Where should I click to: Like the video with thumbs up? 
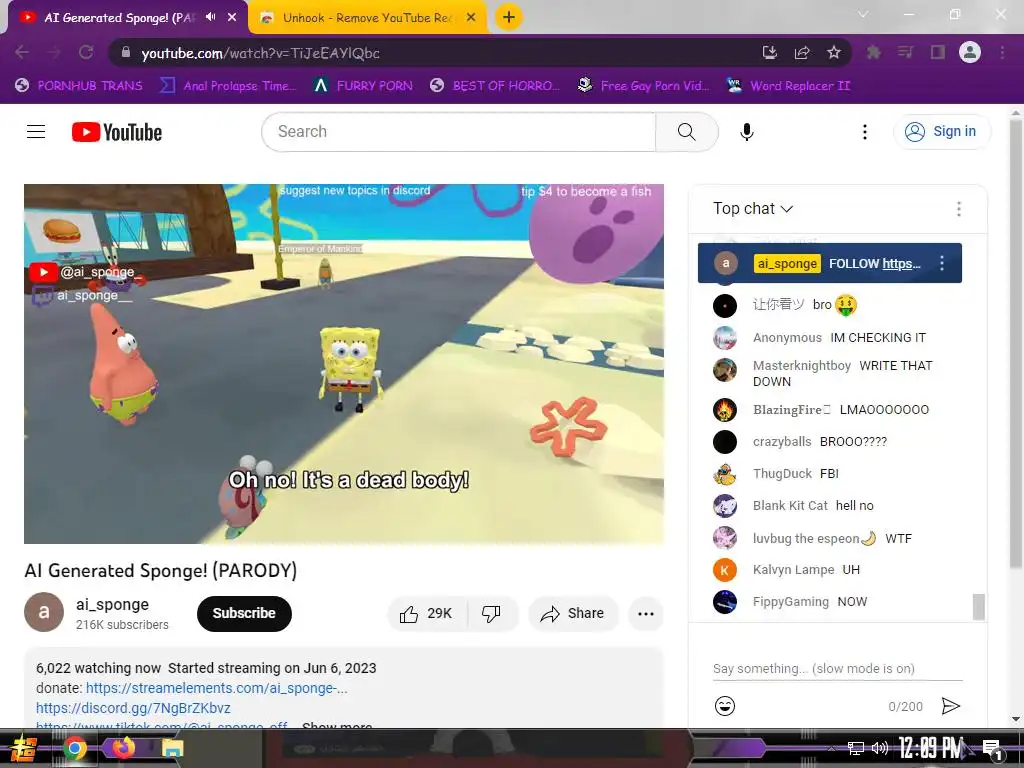pyautogui.click(x=427, y=613)
